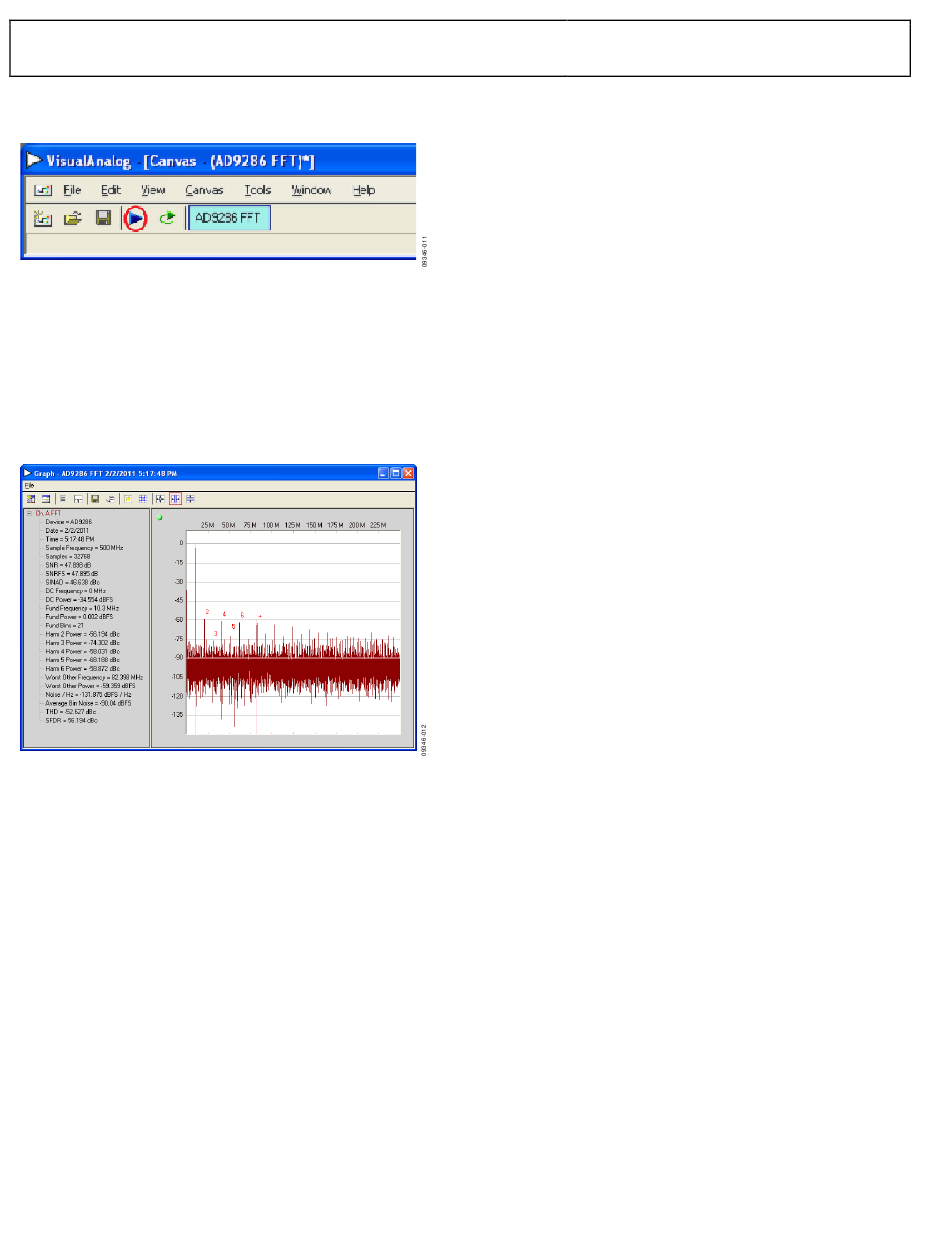Maximize the Graph window
Image resolution: width=950 pixels, height=1254 pixels.
click(396, 473)
